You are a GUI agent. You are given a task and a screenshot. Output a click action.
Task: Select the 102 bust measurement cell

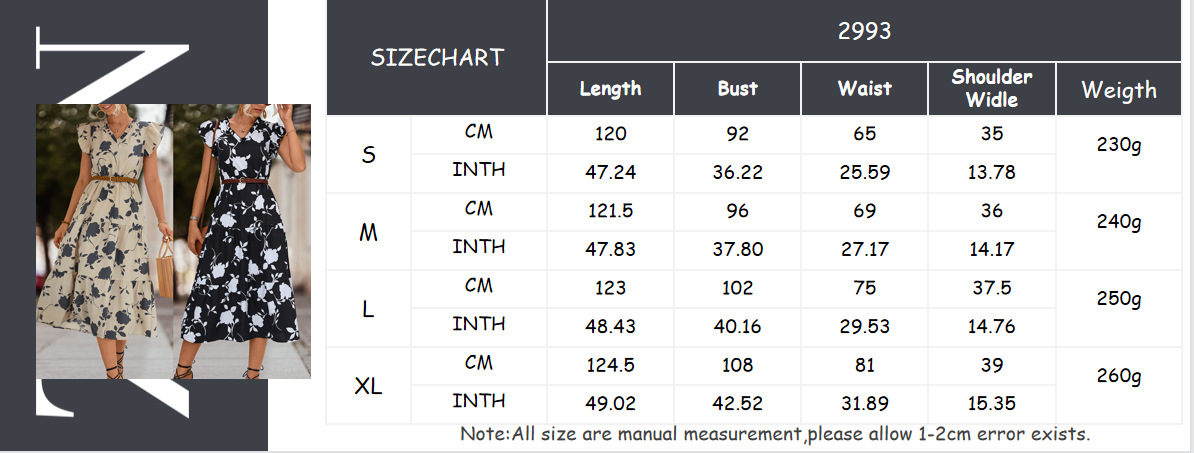[x=737, y=288]
